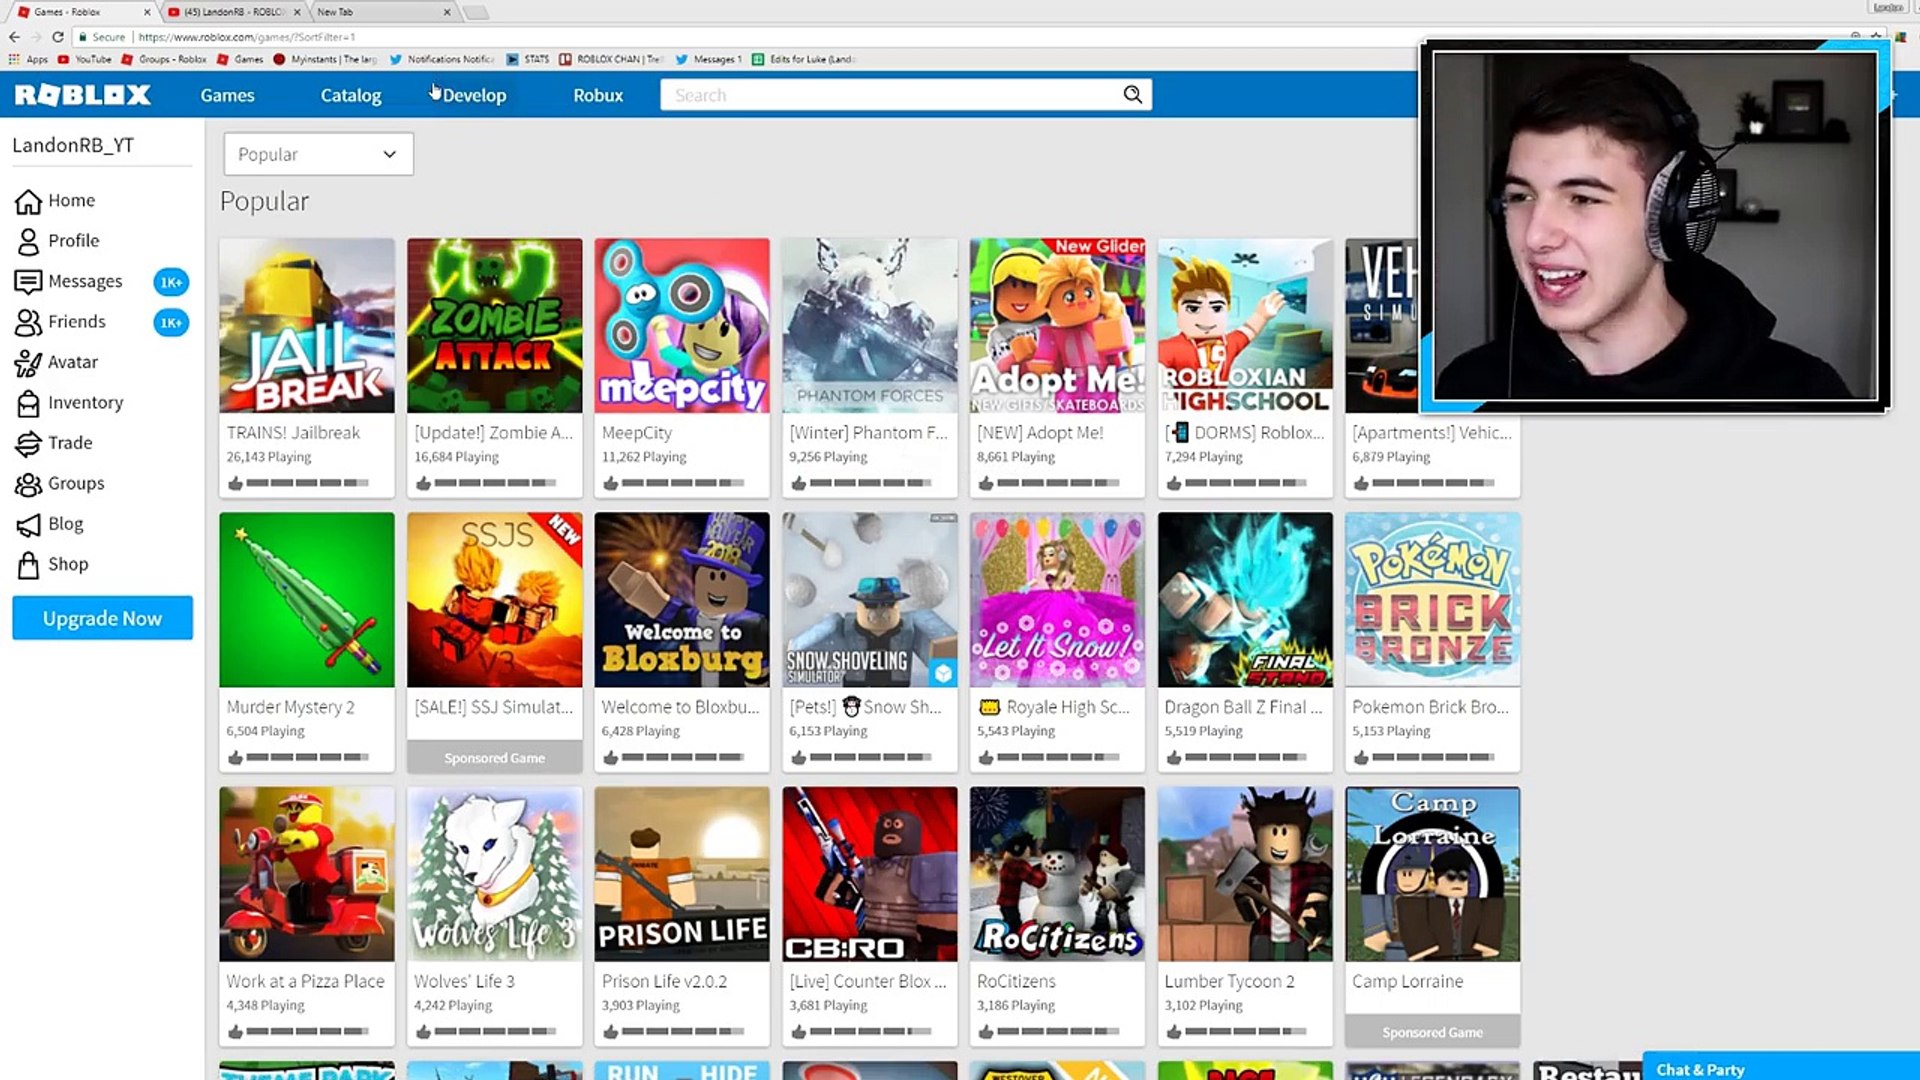Open Inventory via backpack icon
The height and width of the screenshot is (1080, 1920).
pos(28,403)
